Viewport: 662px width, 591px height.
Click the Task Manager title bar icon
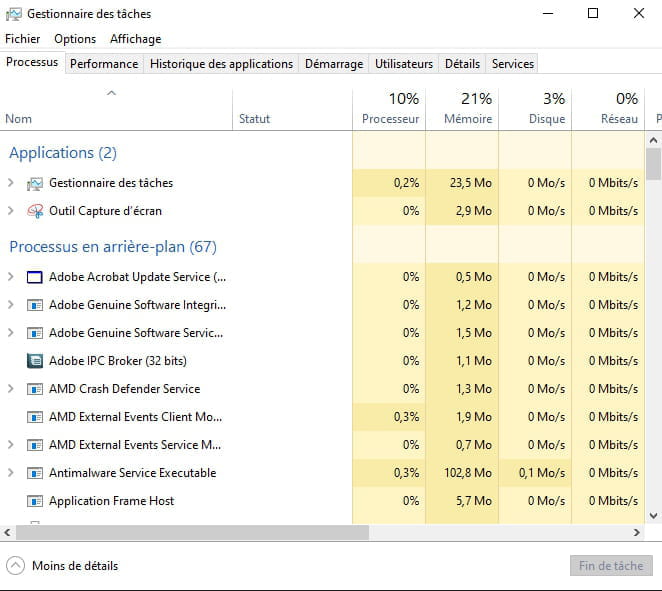click(14, 14)
